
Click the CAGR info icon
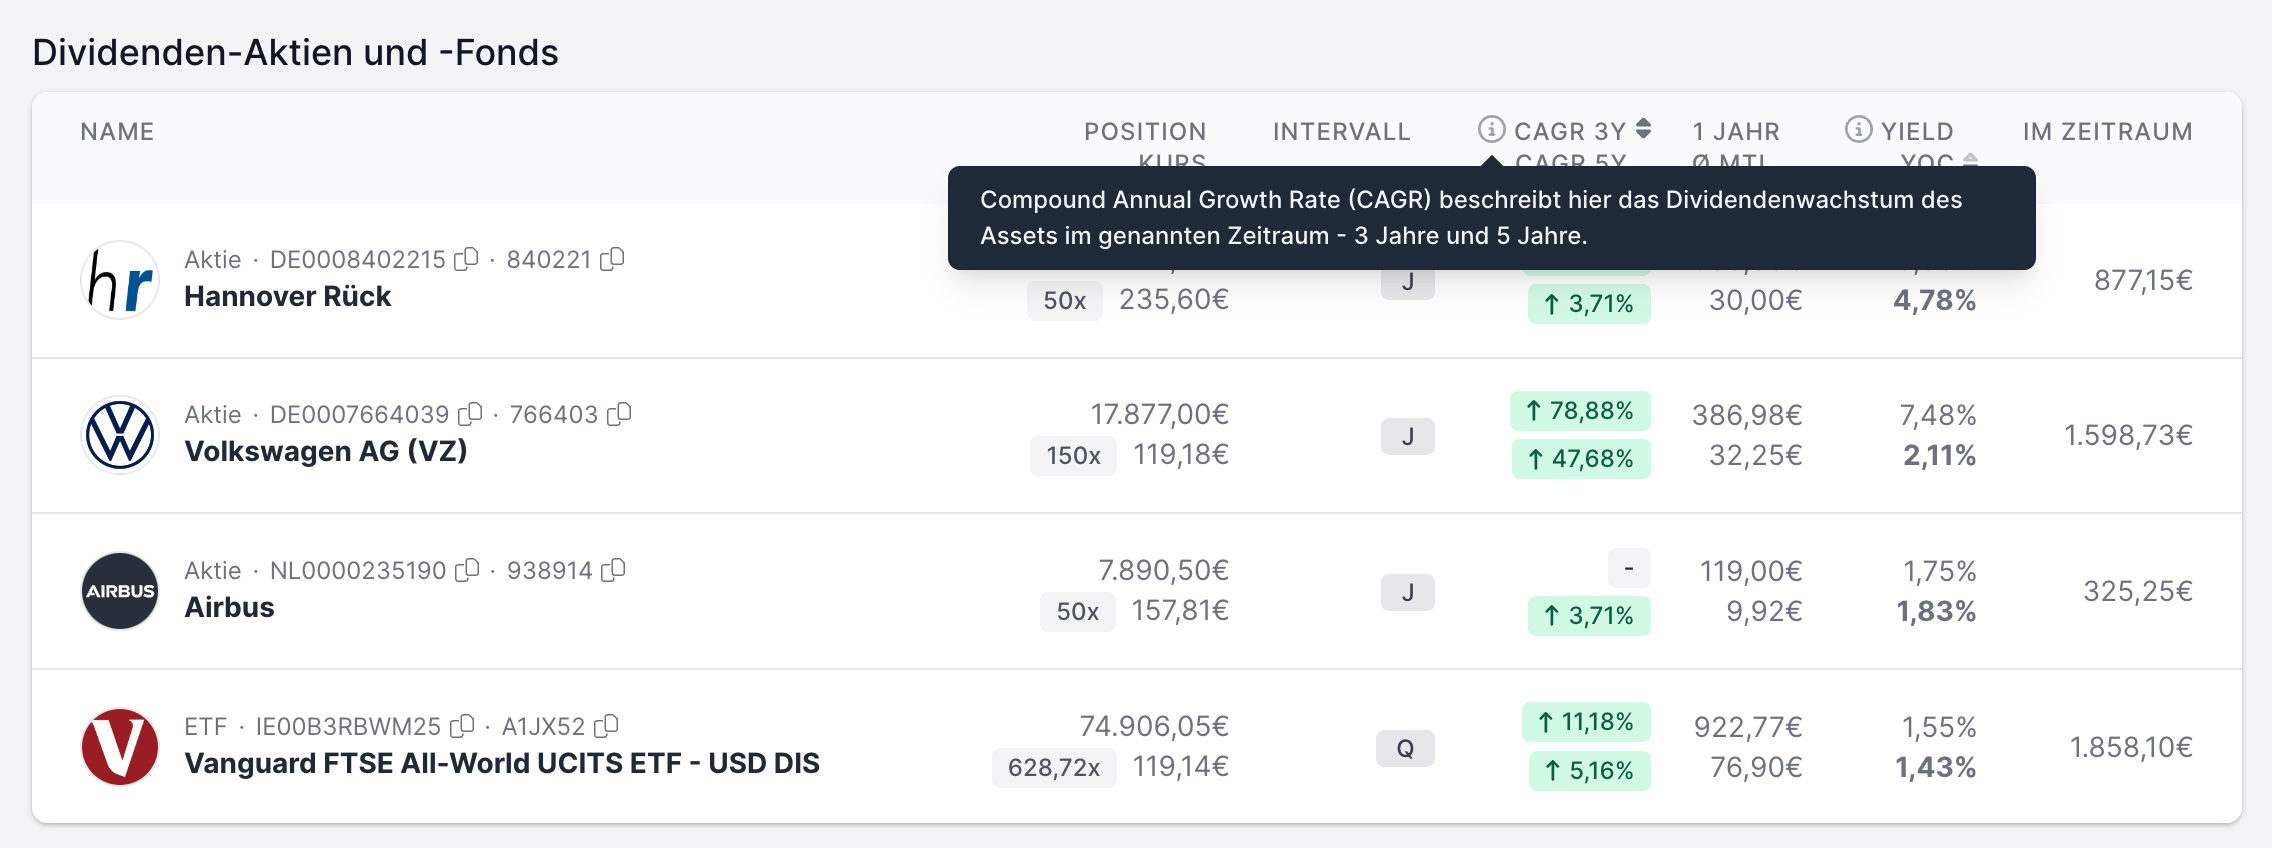[1491, 129]
